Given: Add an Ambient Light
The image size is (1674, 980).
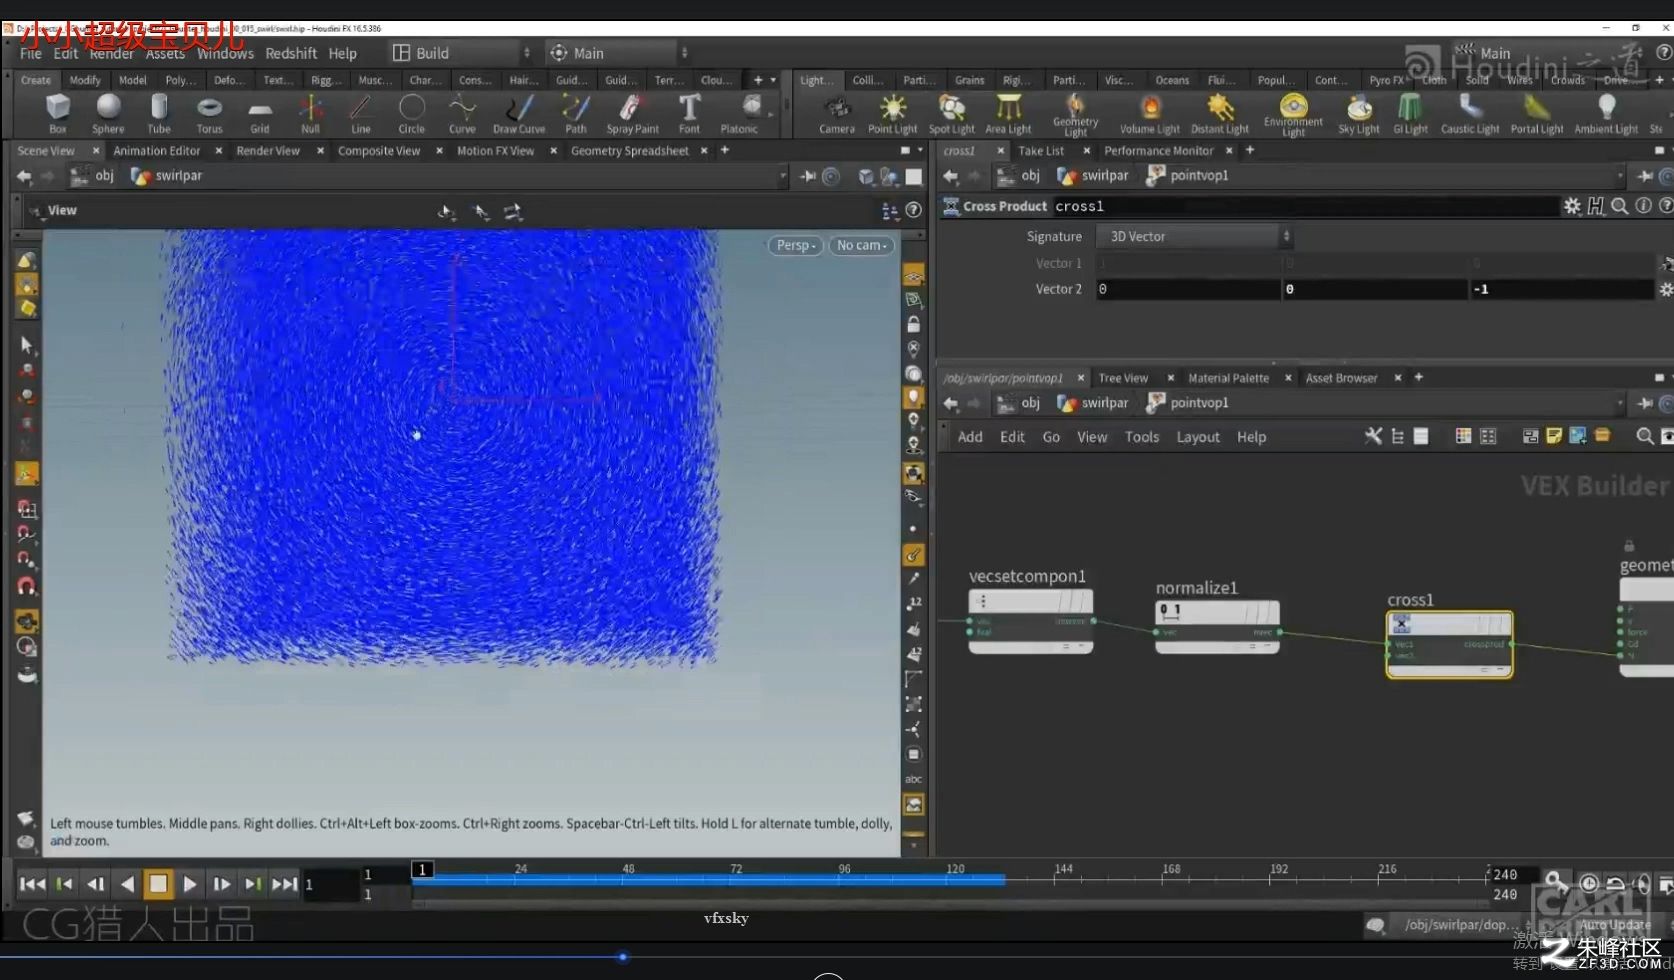Looking at the screenshot, I should pyautogui.click(x=1606, y=113).
